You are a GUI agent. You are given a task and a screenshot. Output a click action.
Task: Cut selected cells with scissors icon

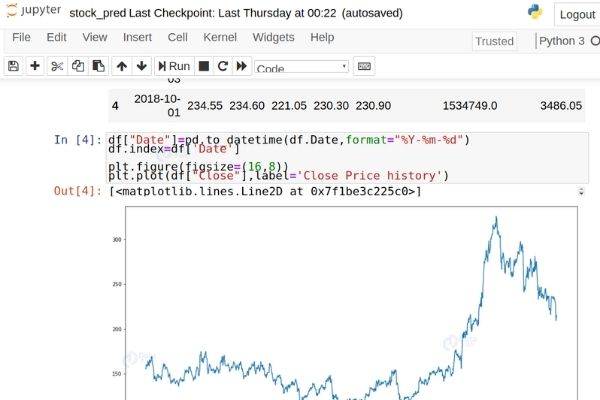(57, 66)
